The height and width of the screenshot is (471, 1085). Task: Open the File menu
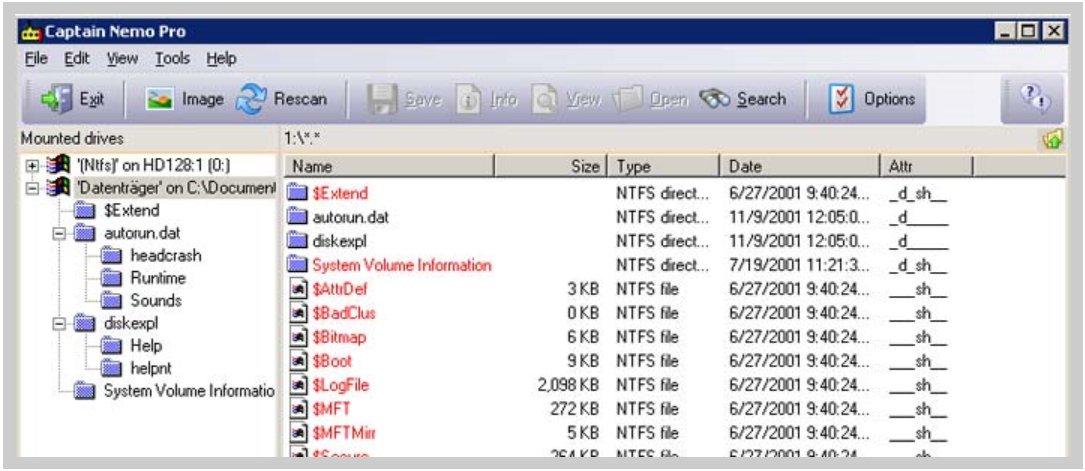[35, 59]
